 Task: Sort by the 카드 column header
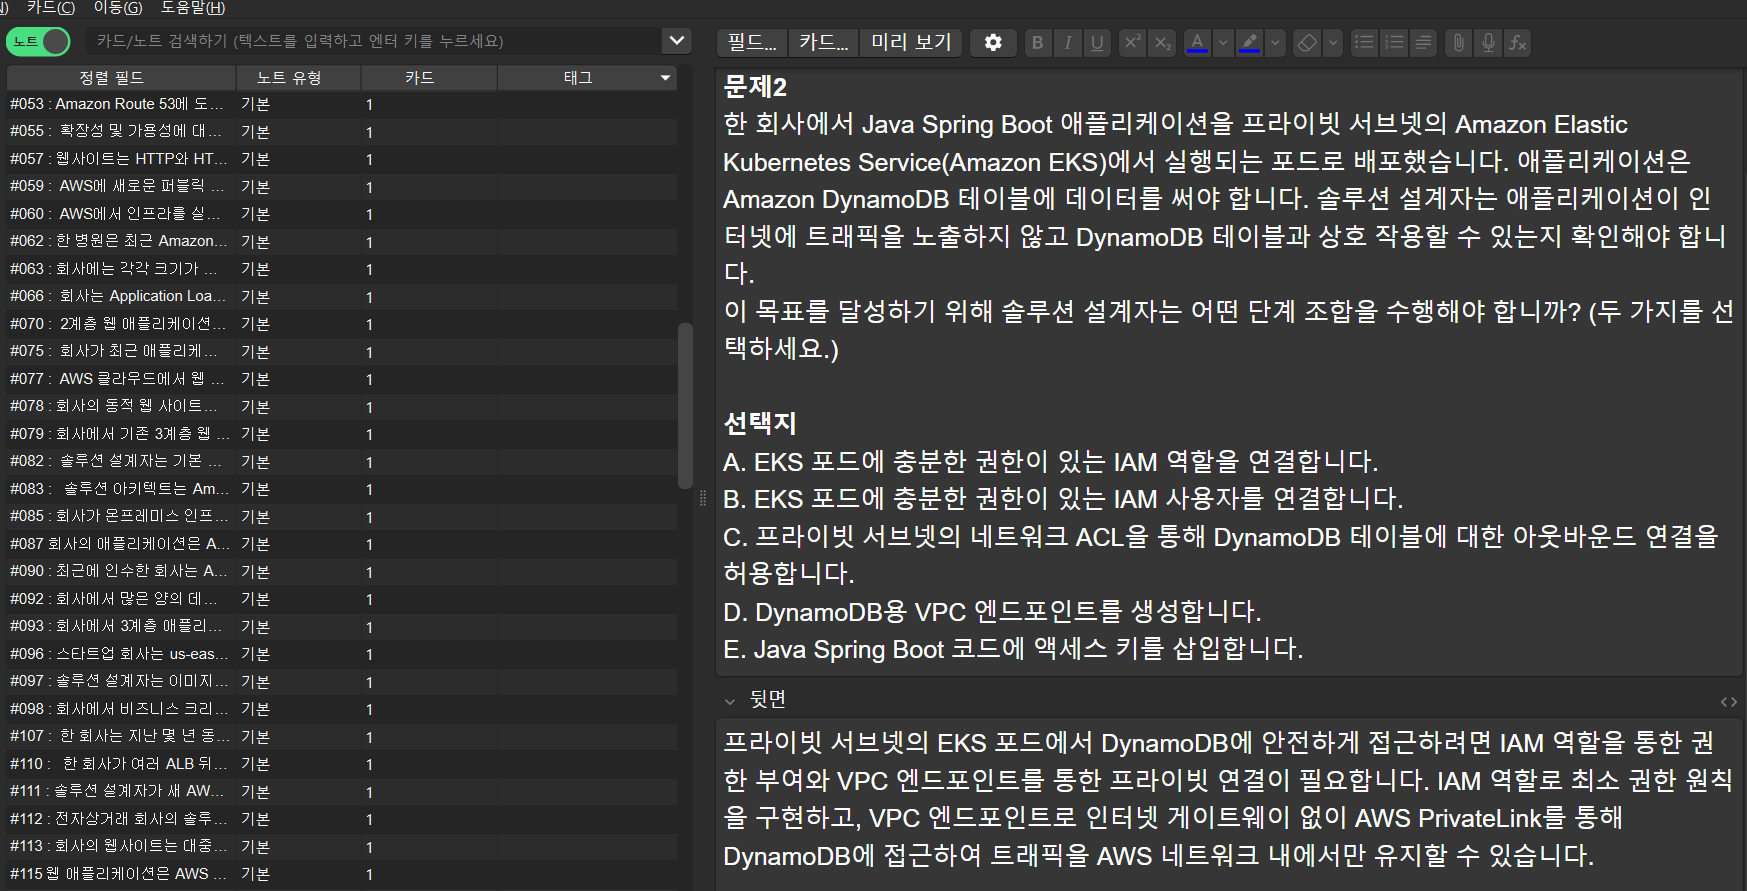[x=429, y=78]
